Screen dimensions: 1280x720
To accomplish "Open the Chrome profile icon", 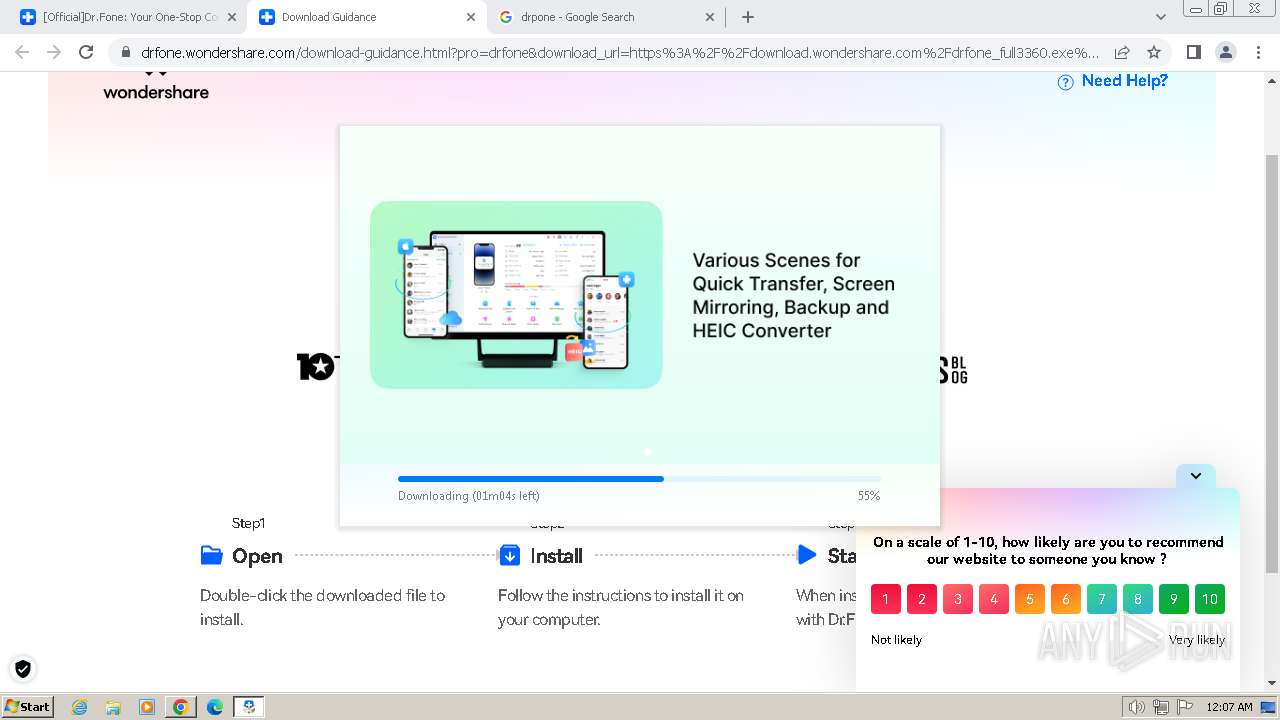I will [x=1225, y=52].
